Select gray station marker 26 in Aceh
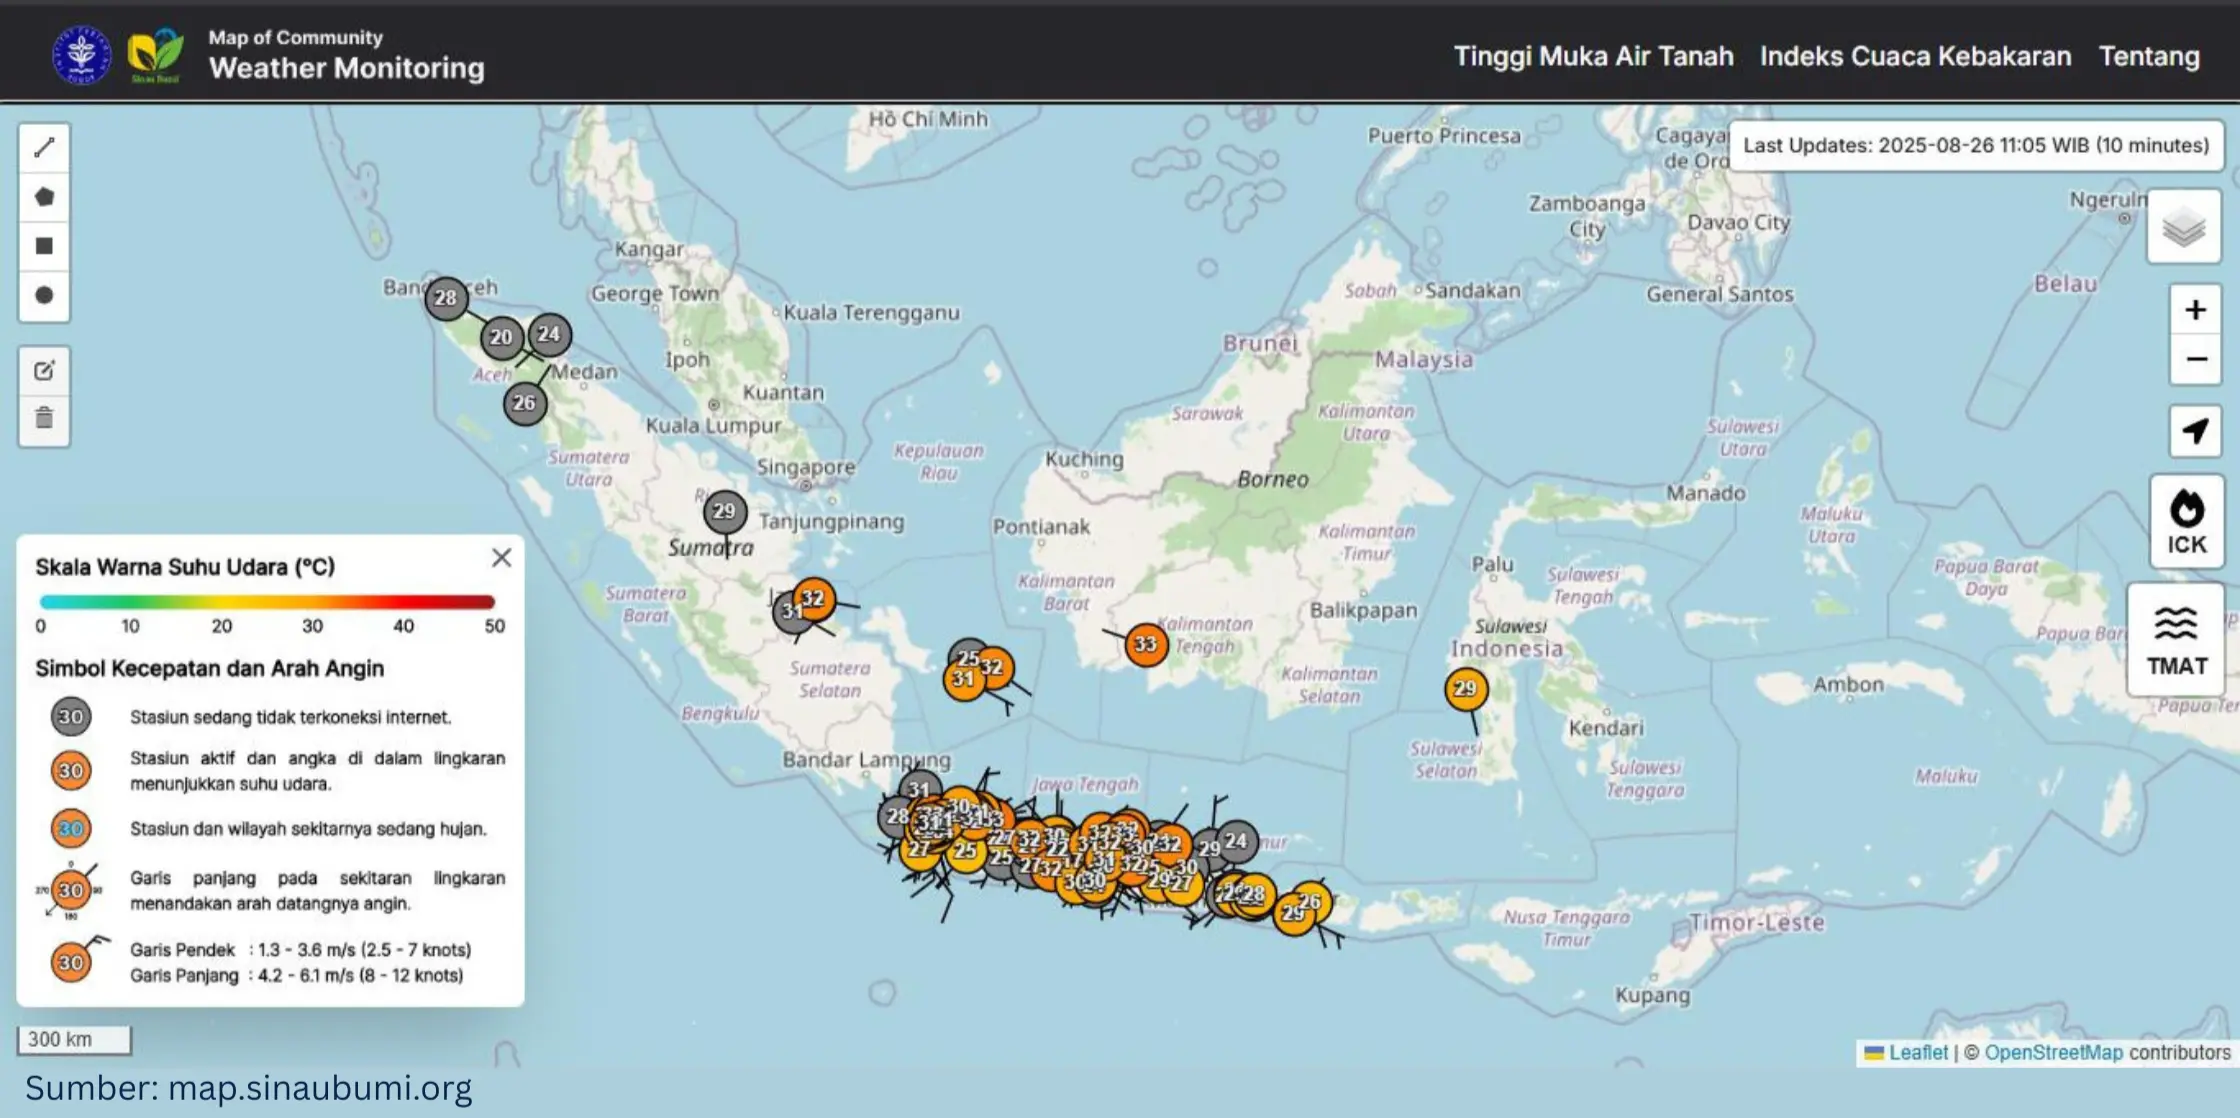This screenshot has width=2240, height=1118. pyautogui.click(x=524, y=403)
